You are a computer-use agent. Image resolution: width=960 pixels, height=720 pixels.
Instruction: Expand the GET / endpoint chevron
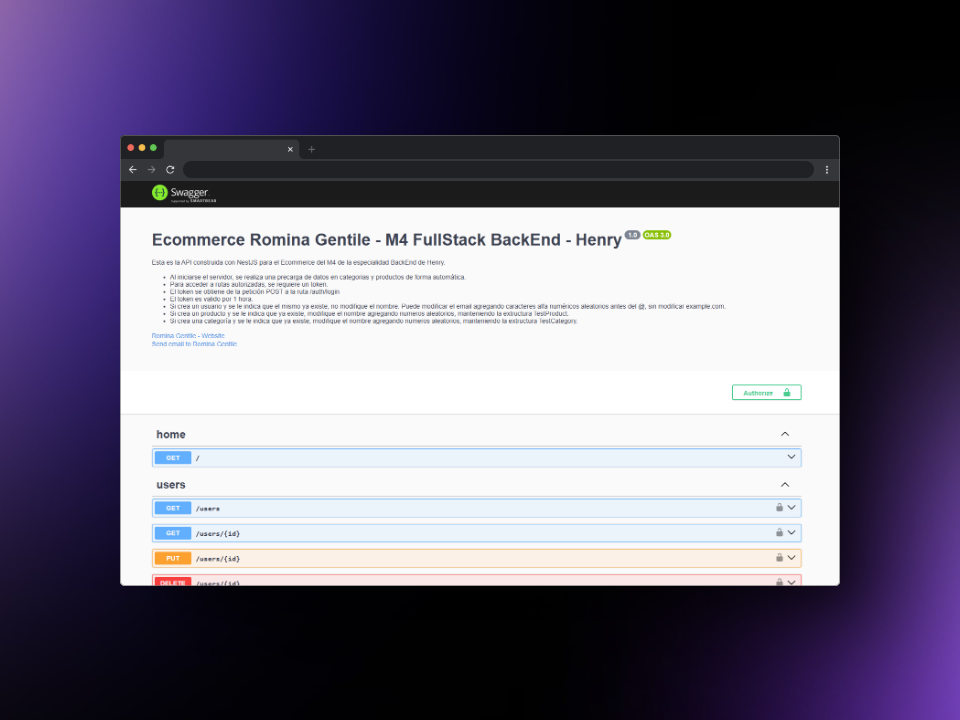tap(791, 457)
